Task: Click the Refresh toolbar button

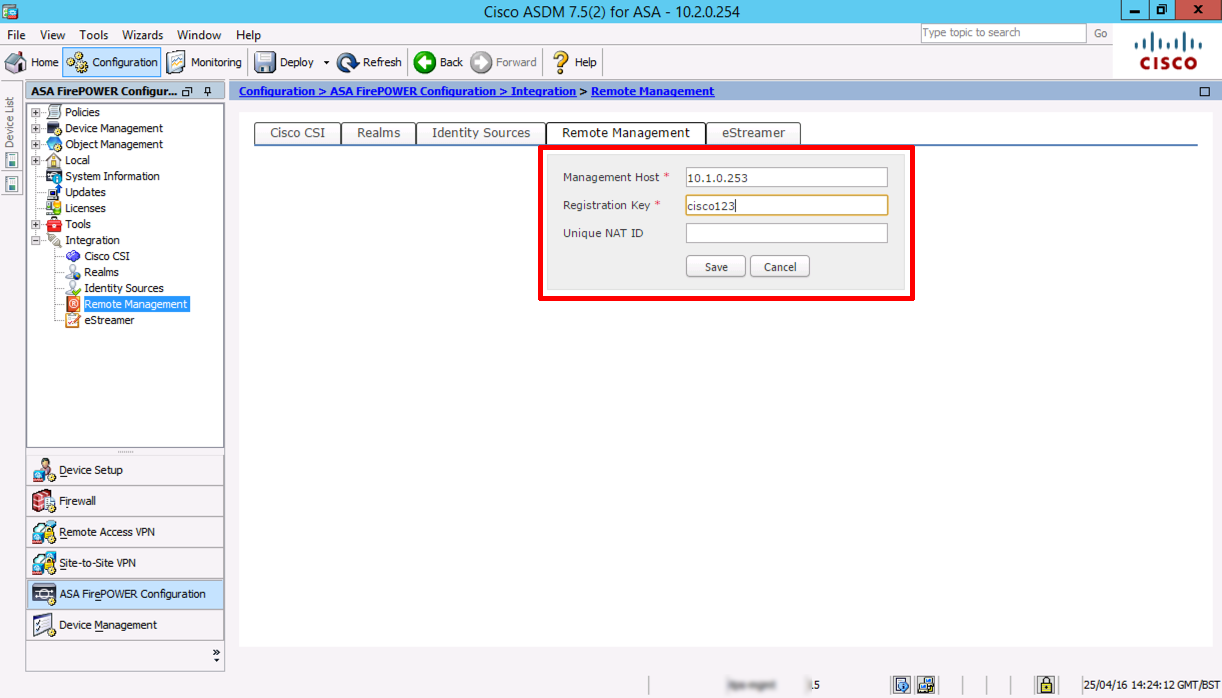Action: point(370,62)
